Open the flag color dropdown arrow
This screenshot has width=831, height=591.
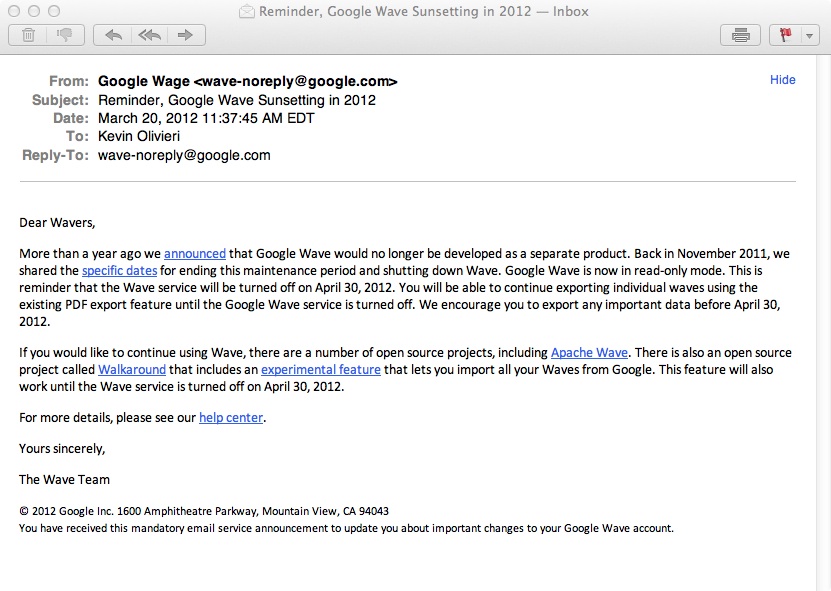tap(809, 35)
